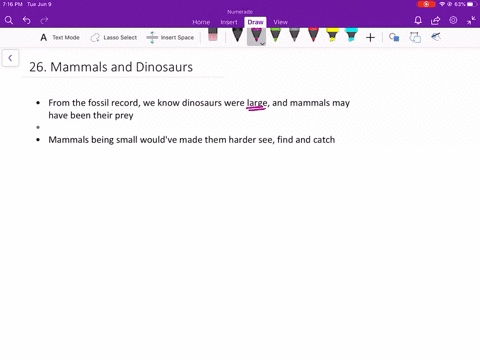Open the search magnifier icon

click(x=9, y=20)
